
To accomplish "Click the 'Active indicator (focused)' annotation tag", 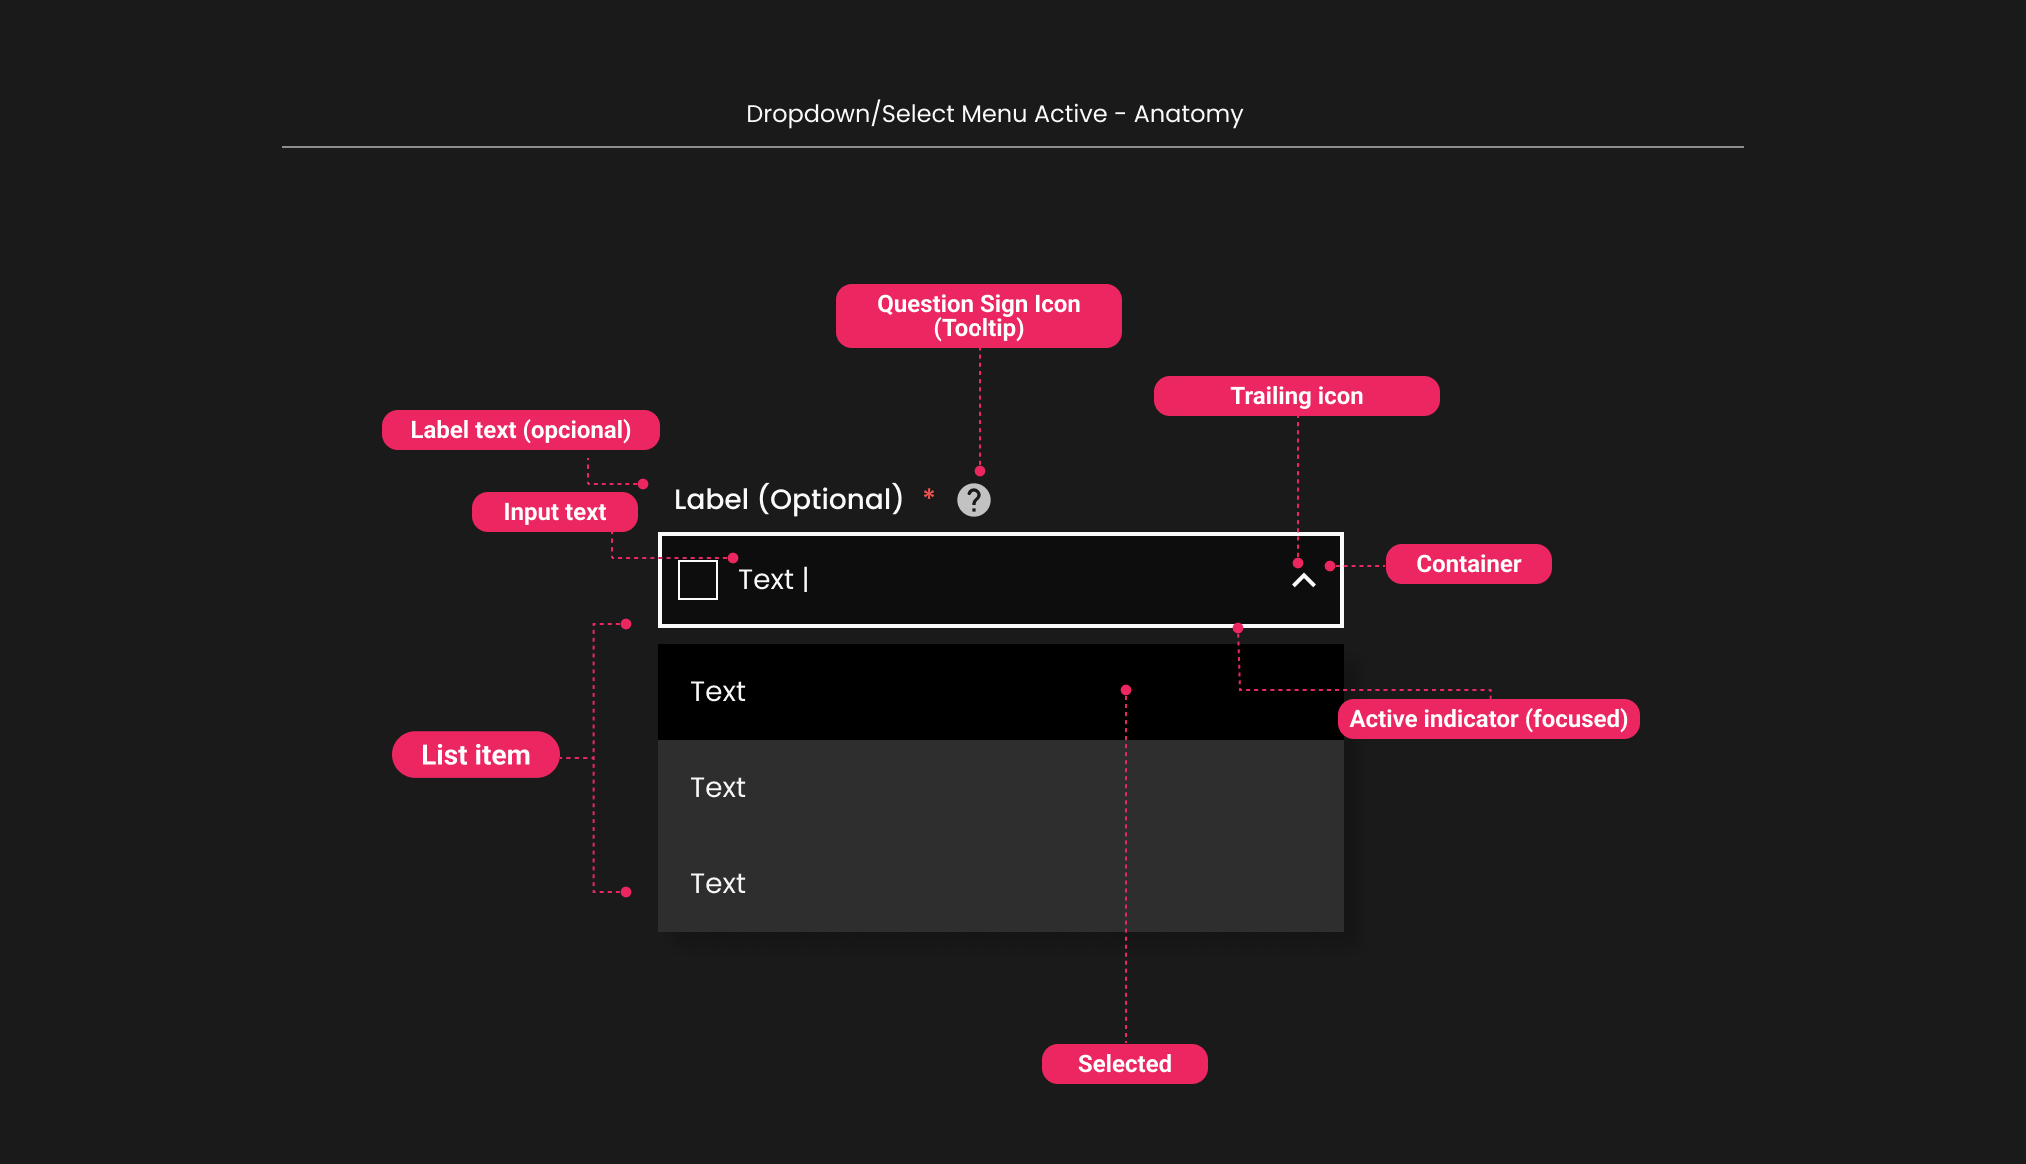I will pyautogui.click(x=1489, y=719).
